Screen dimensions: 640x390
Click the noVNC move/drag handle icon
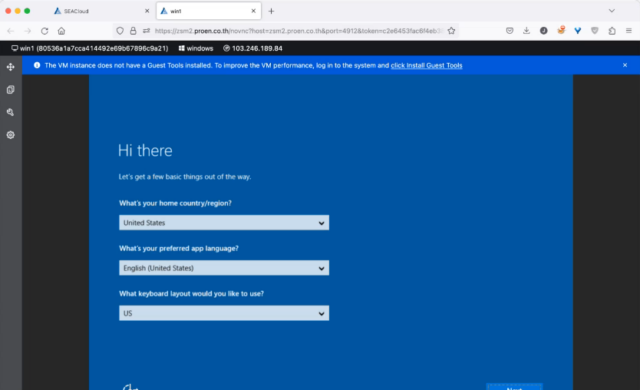click(x=11, y=67)
